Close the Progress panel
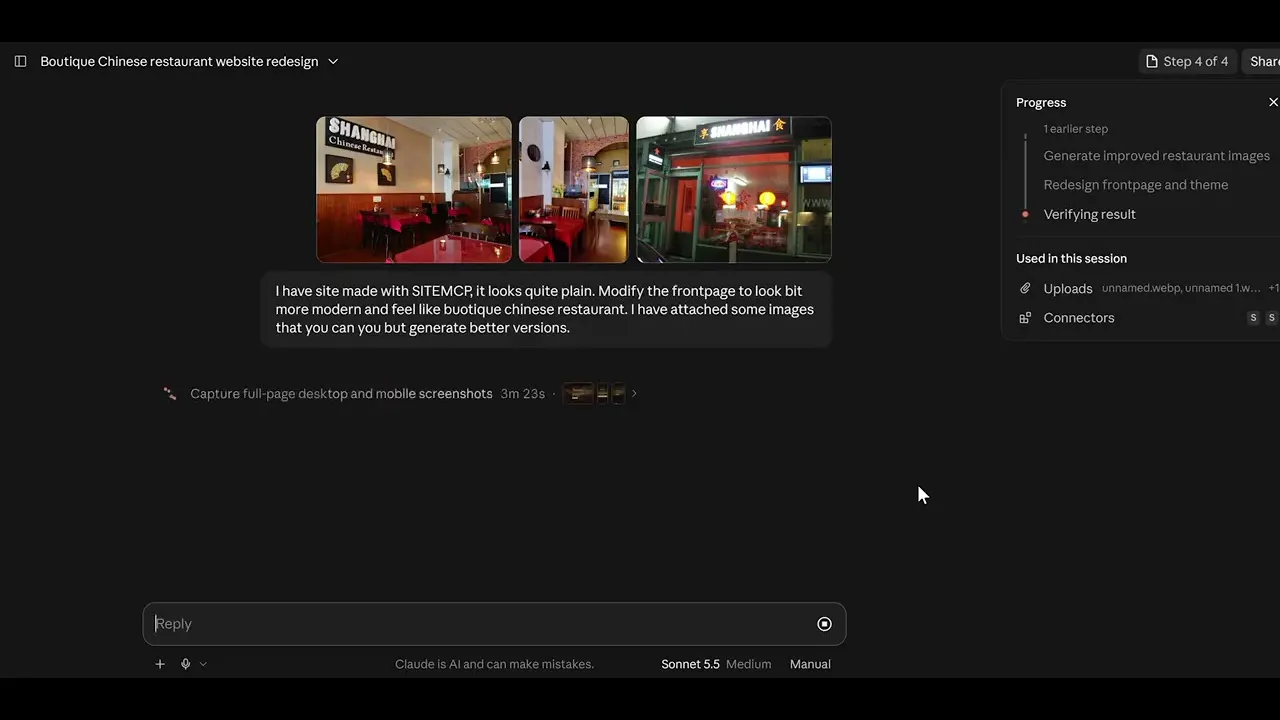The image size is (1280, 720). pos(1273,102)
